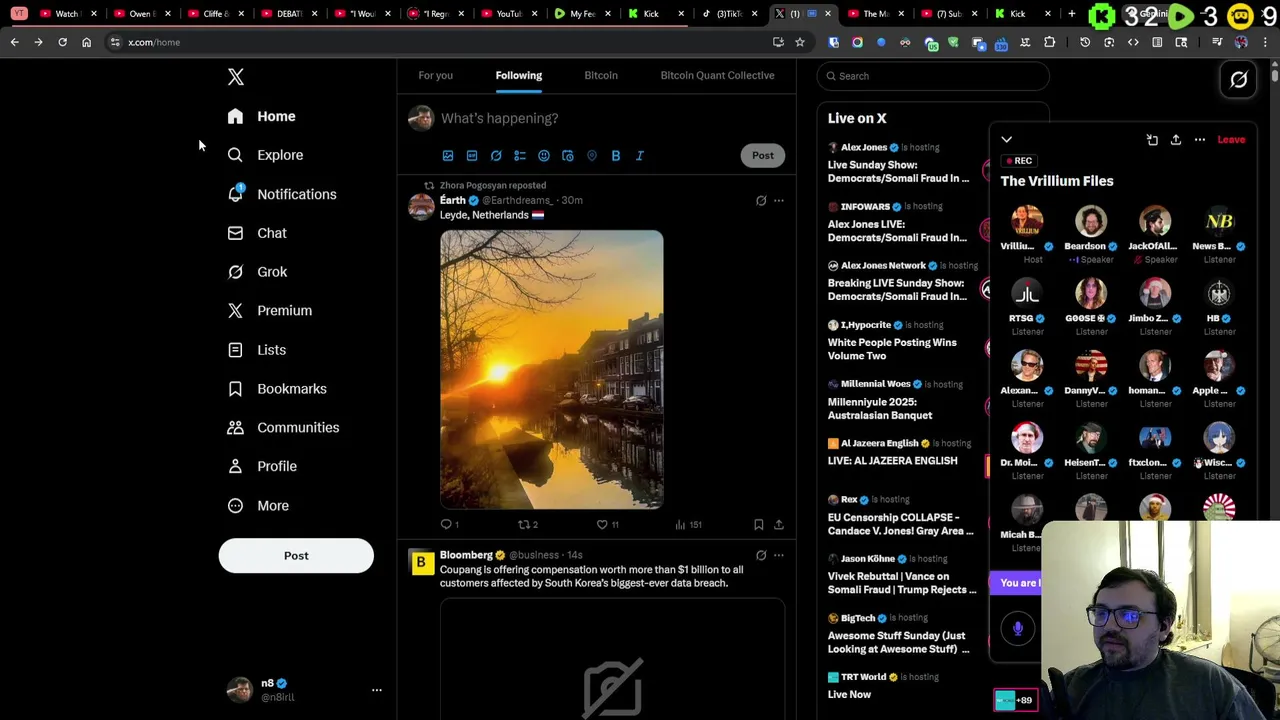Bookmark this page with star icon
Image resolution: width=1280 pixels, height=720 pixels.
[x=800, y=42]
